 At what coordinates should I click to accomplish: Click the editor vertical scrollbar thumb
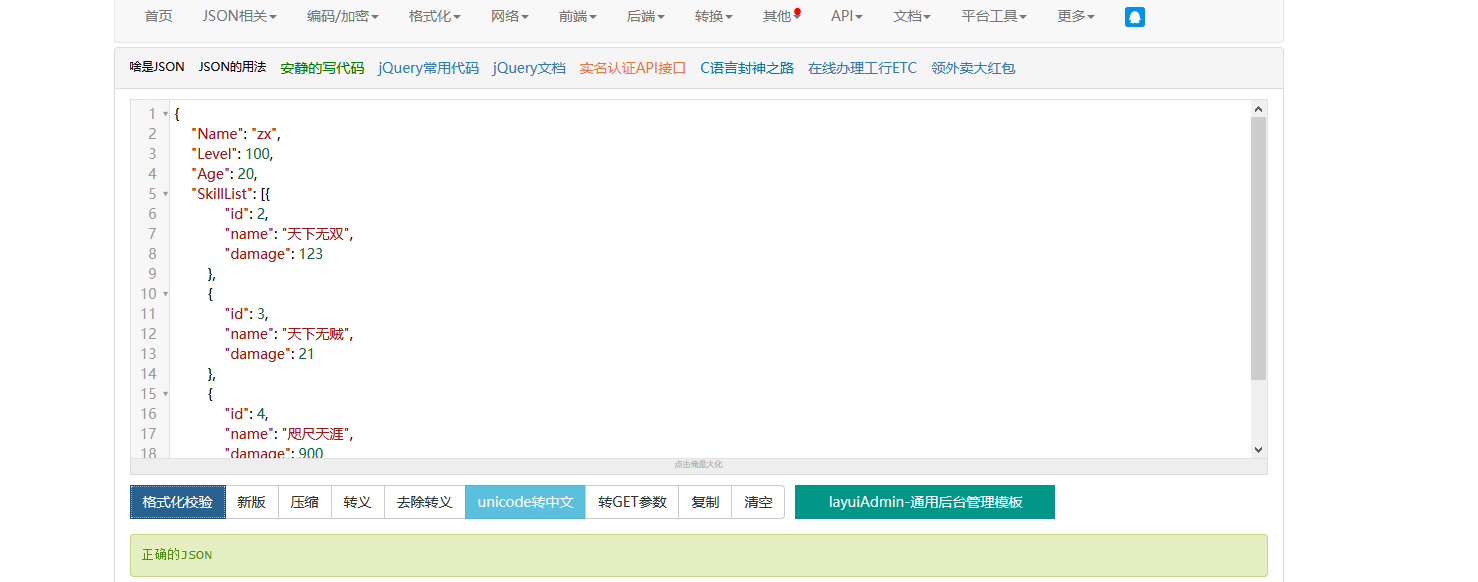click(1259, 248)
